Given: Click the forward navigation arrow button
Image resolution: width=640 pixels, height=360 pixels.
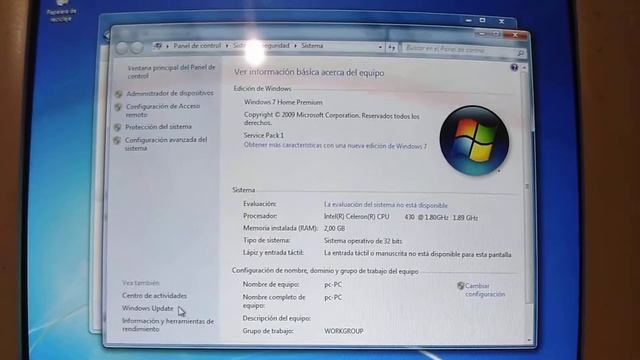Looking at the screenshot, I should click(x=137, y=48).
